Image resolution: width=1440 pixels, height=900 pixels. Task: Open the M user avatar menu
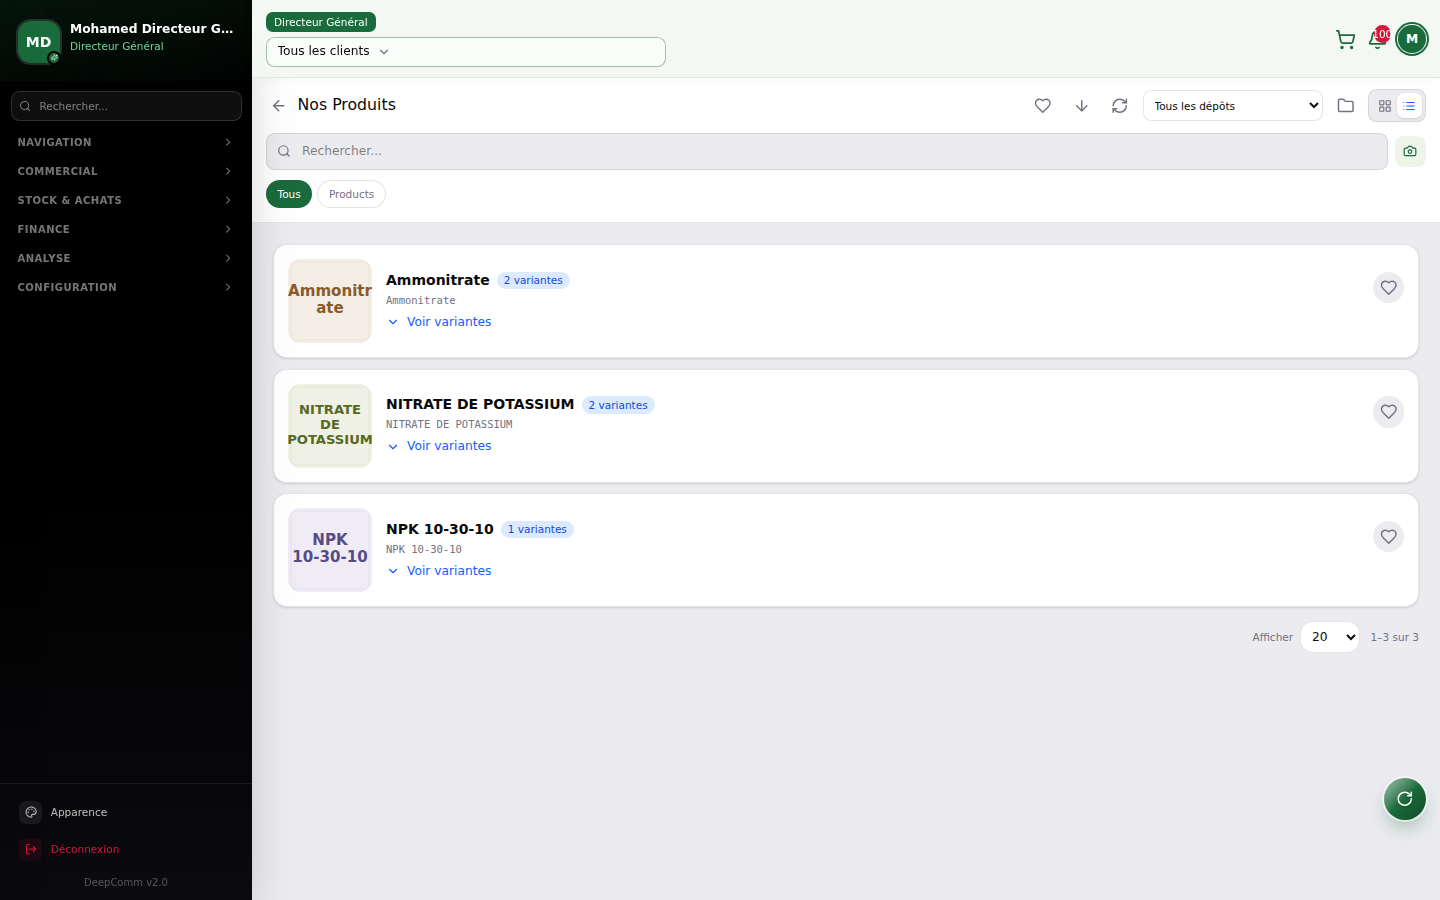[1412, 39]
